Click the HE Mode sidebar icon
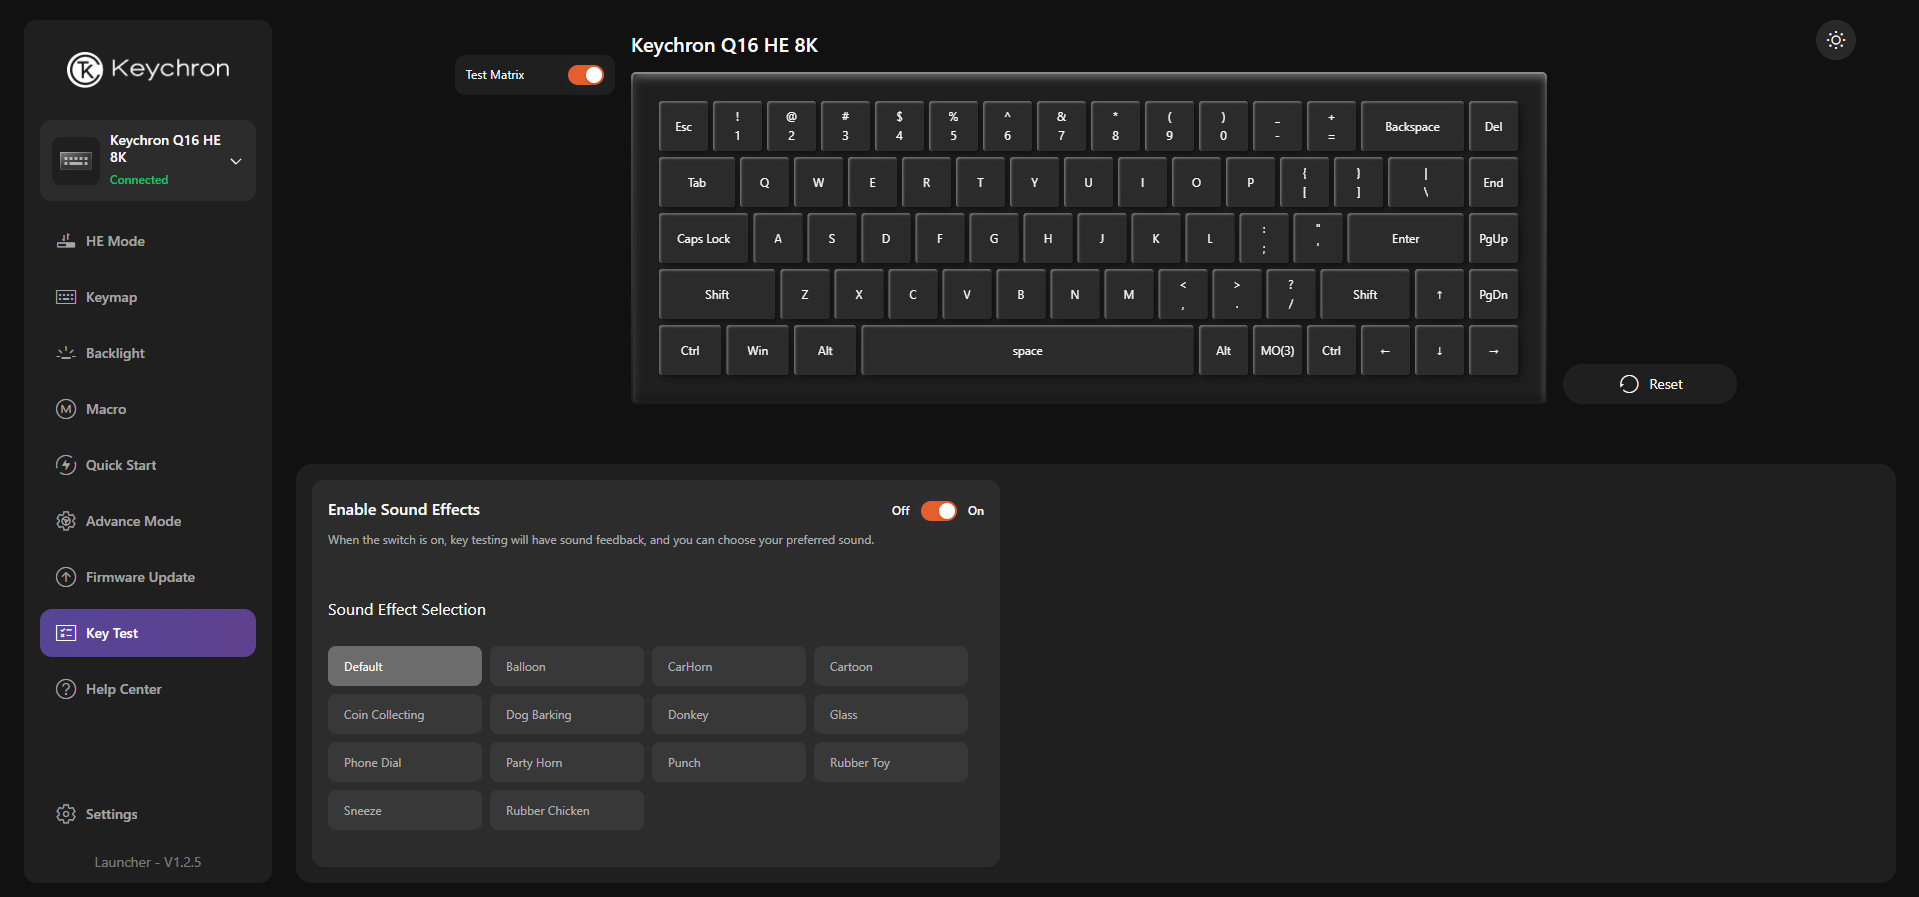 click(x=66, y=241)
